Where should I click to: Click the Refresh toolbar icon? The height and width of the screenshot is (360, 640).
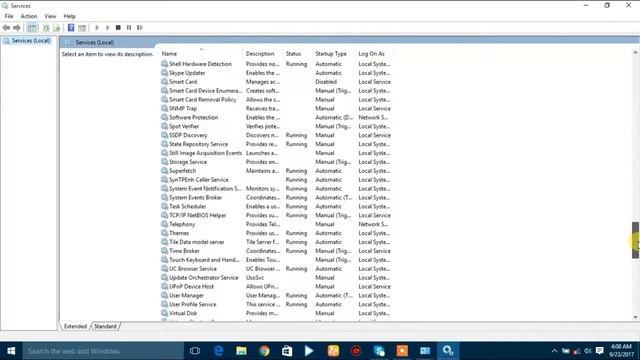pyautogui.click(x=46, y=28)
